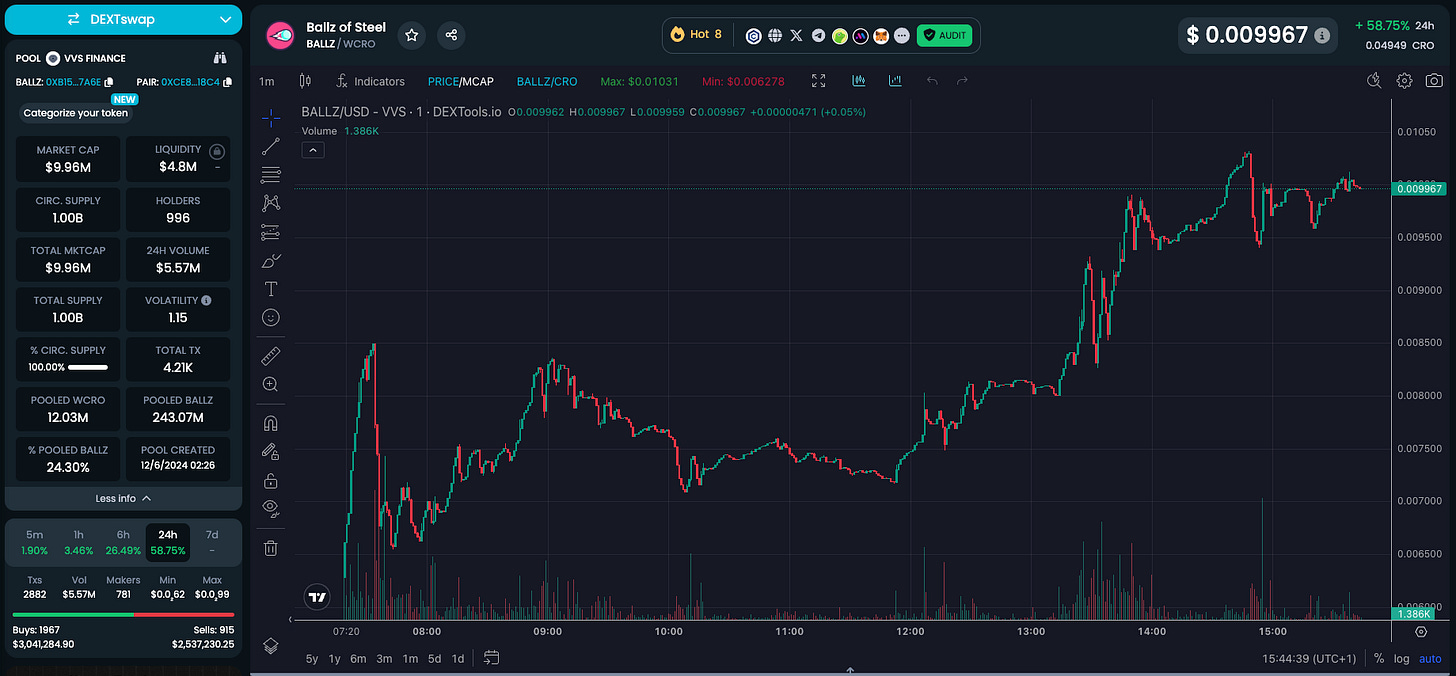Viewport: 1456px width, 676px height.
Task: Select the crosshair cursor tool
Action: pos(271,118)
